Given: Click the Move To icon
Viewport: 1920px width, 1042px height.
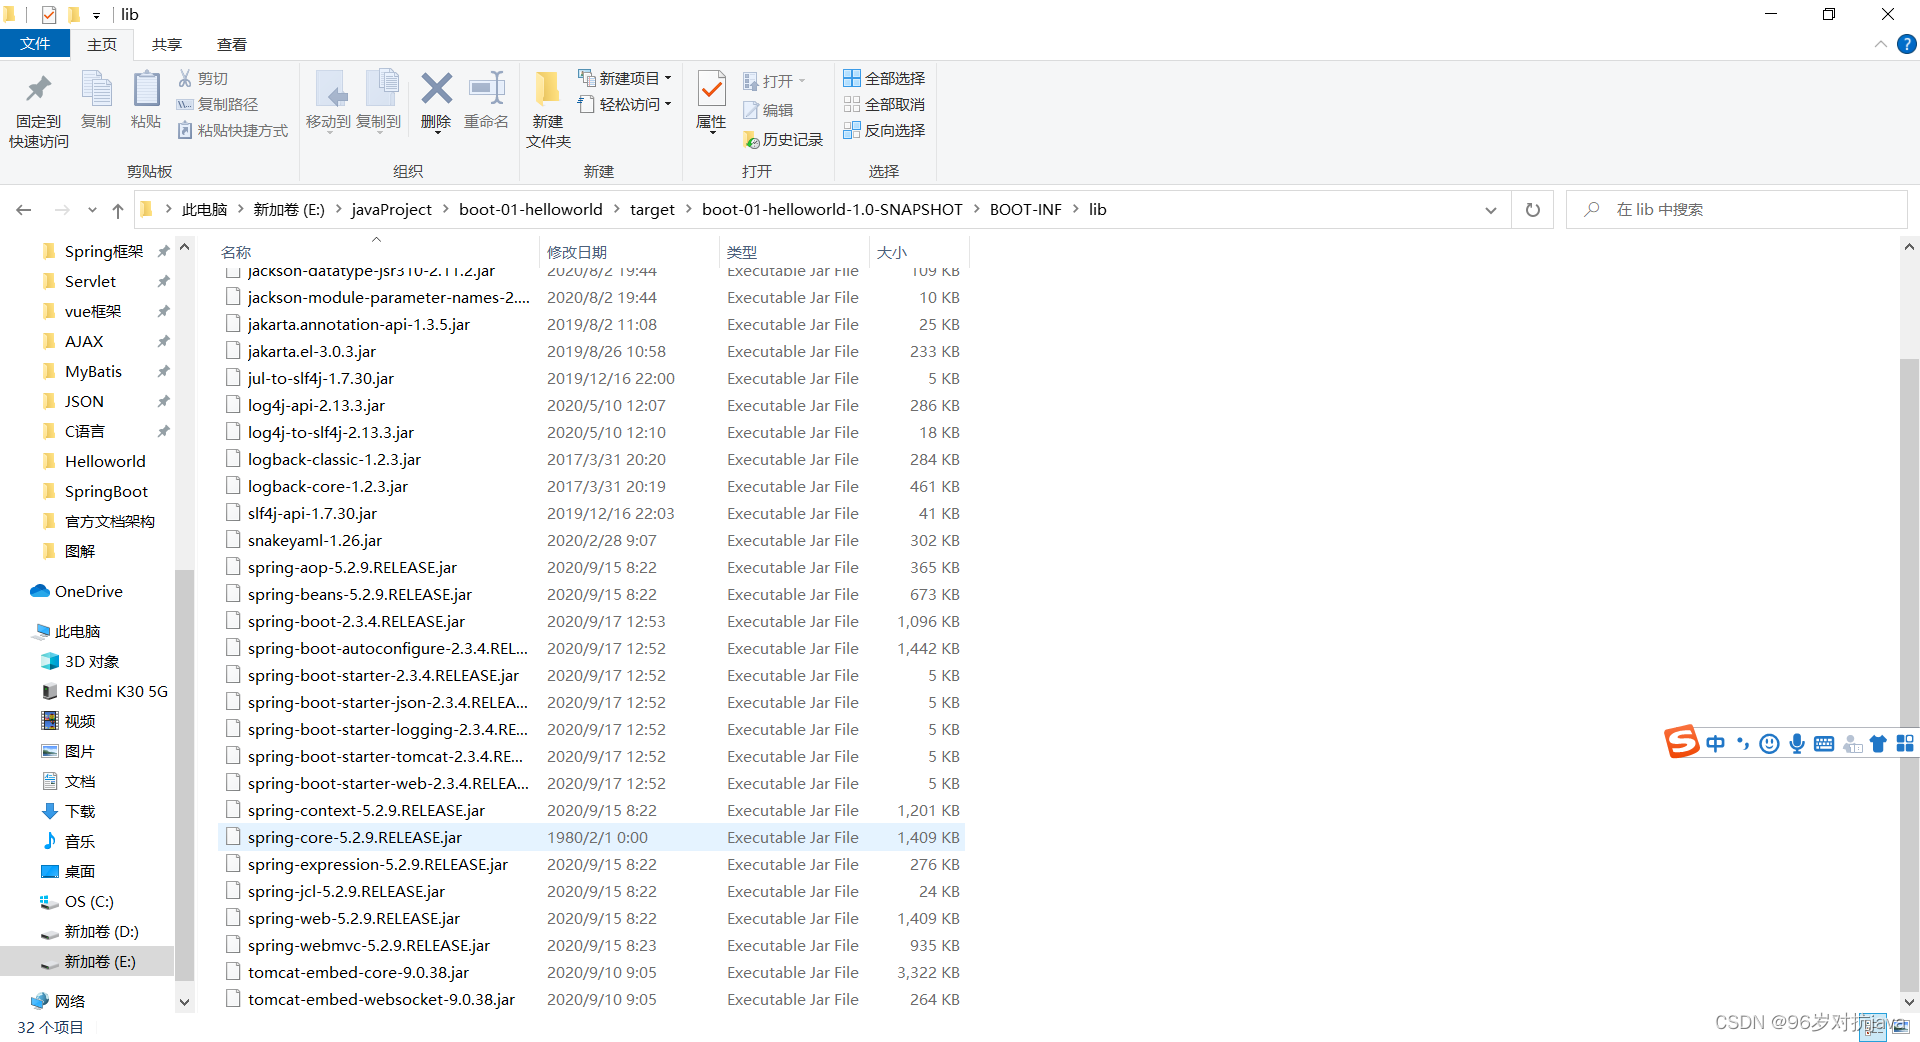Looking at the screenshot, I should coord(329,89).
